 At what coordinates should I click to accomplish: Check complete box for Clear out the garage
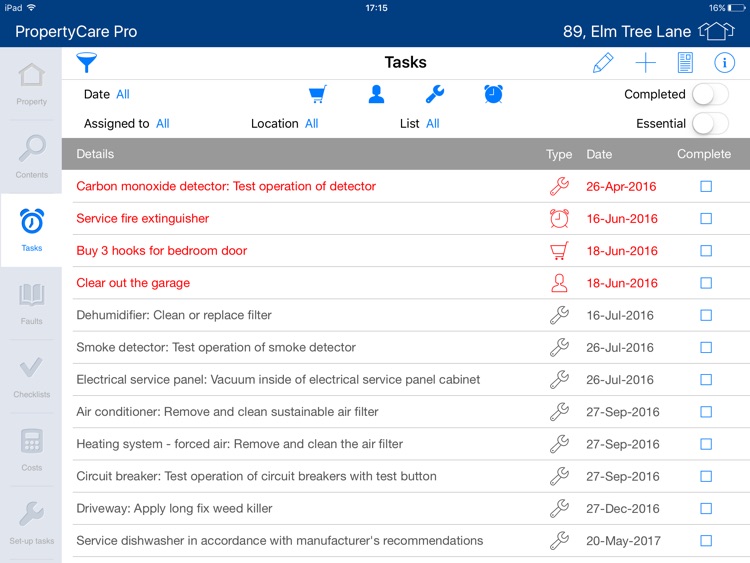[706, 283]
